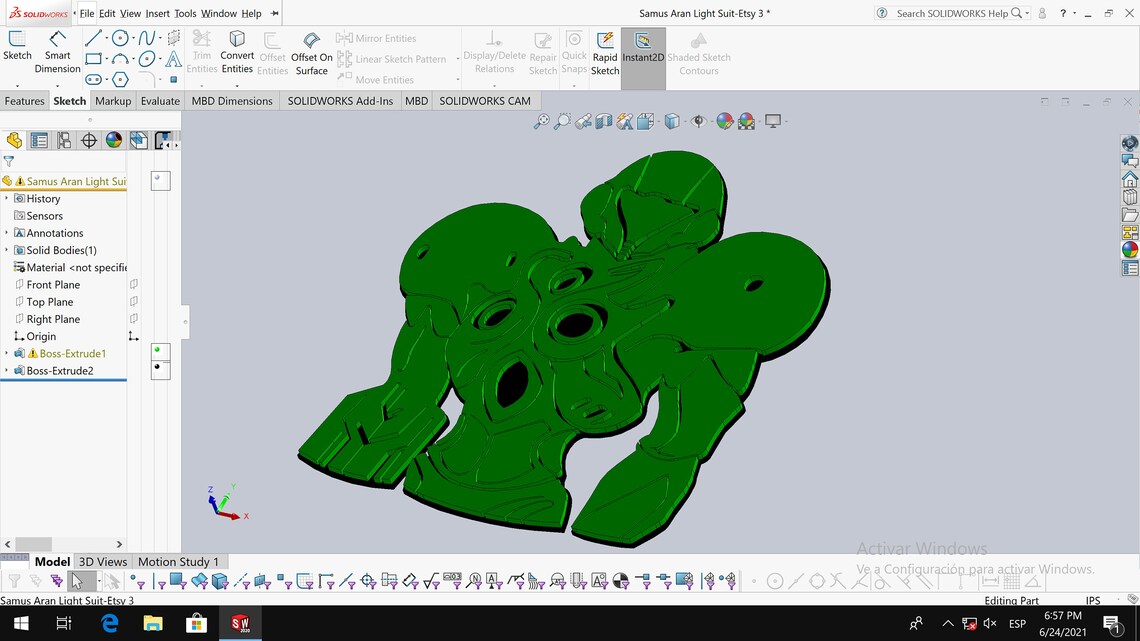Switch to the Motion Study 1 tab

(x=178, y=562)
